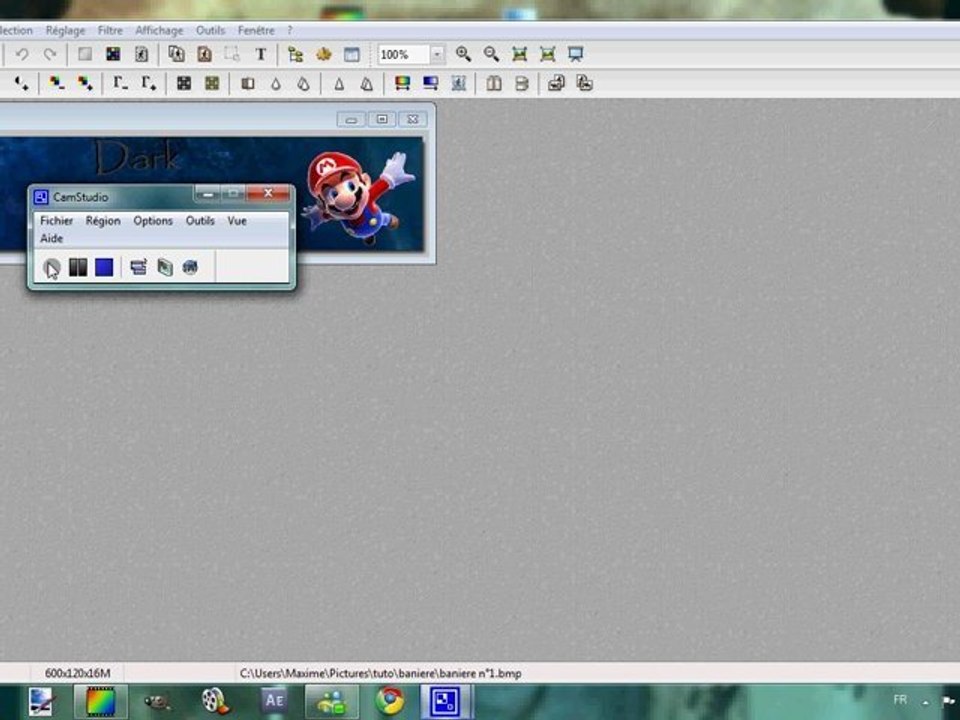960x720 pixels.
Task: Toggle CamStudio AVI/SWF record mode
Action: (x=165, y=267)
